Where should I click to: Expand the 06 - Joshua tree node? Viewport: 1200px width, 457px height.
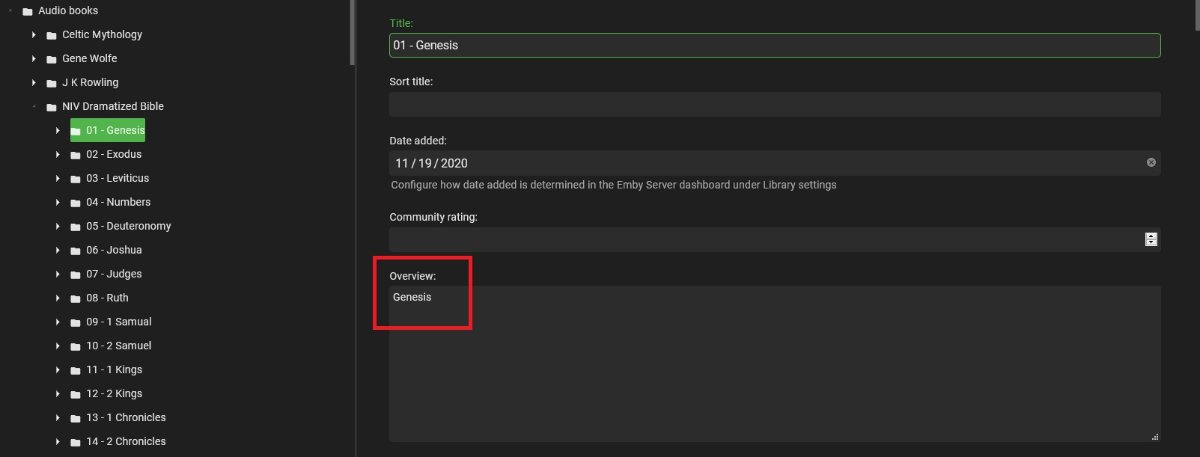[58, 250]
